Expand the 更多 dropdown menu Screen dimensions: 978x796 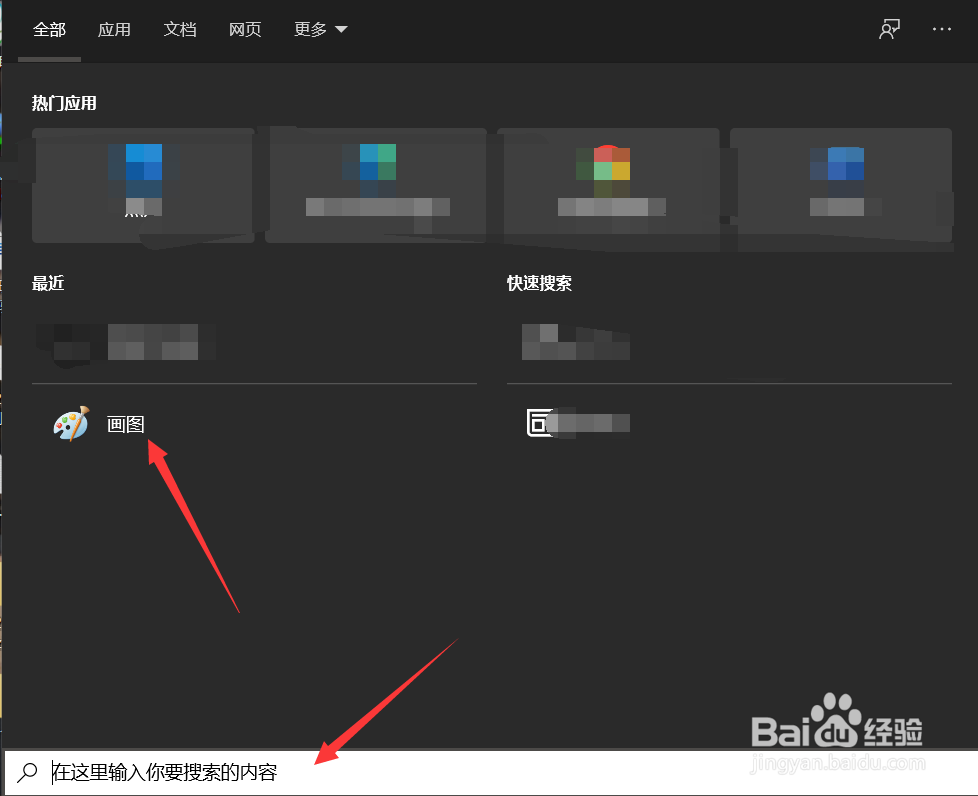tap(321, 29)
